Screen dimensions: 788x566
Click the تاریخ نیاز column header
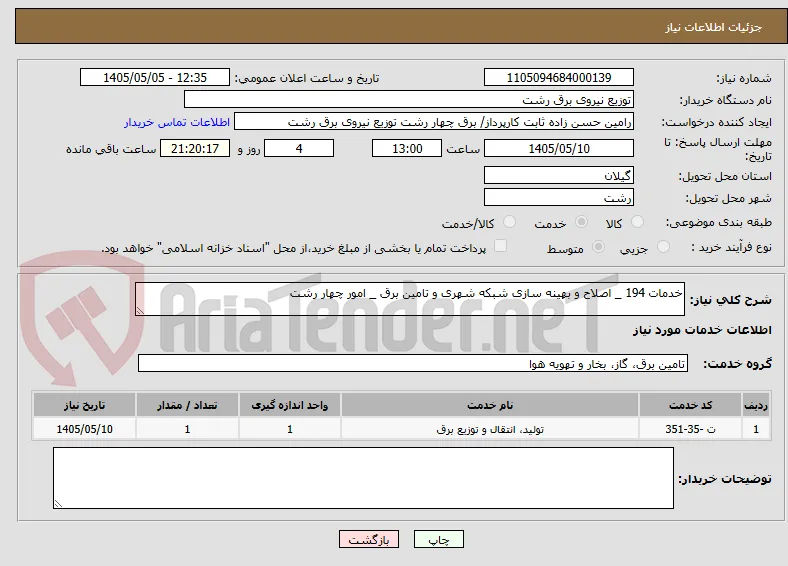(84, 405)
